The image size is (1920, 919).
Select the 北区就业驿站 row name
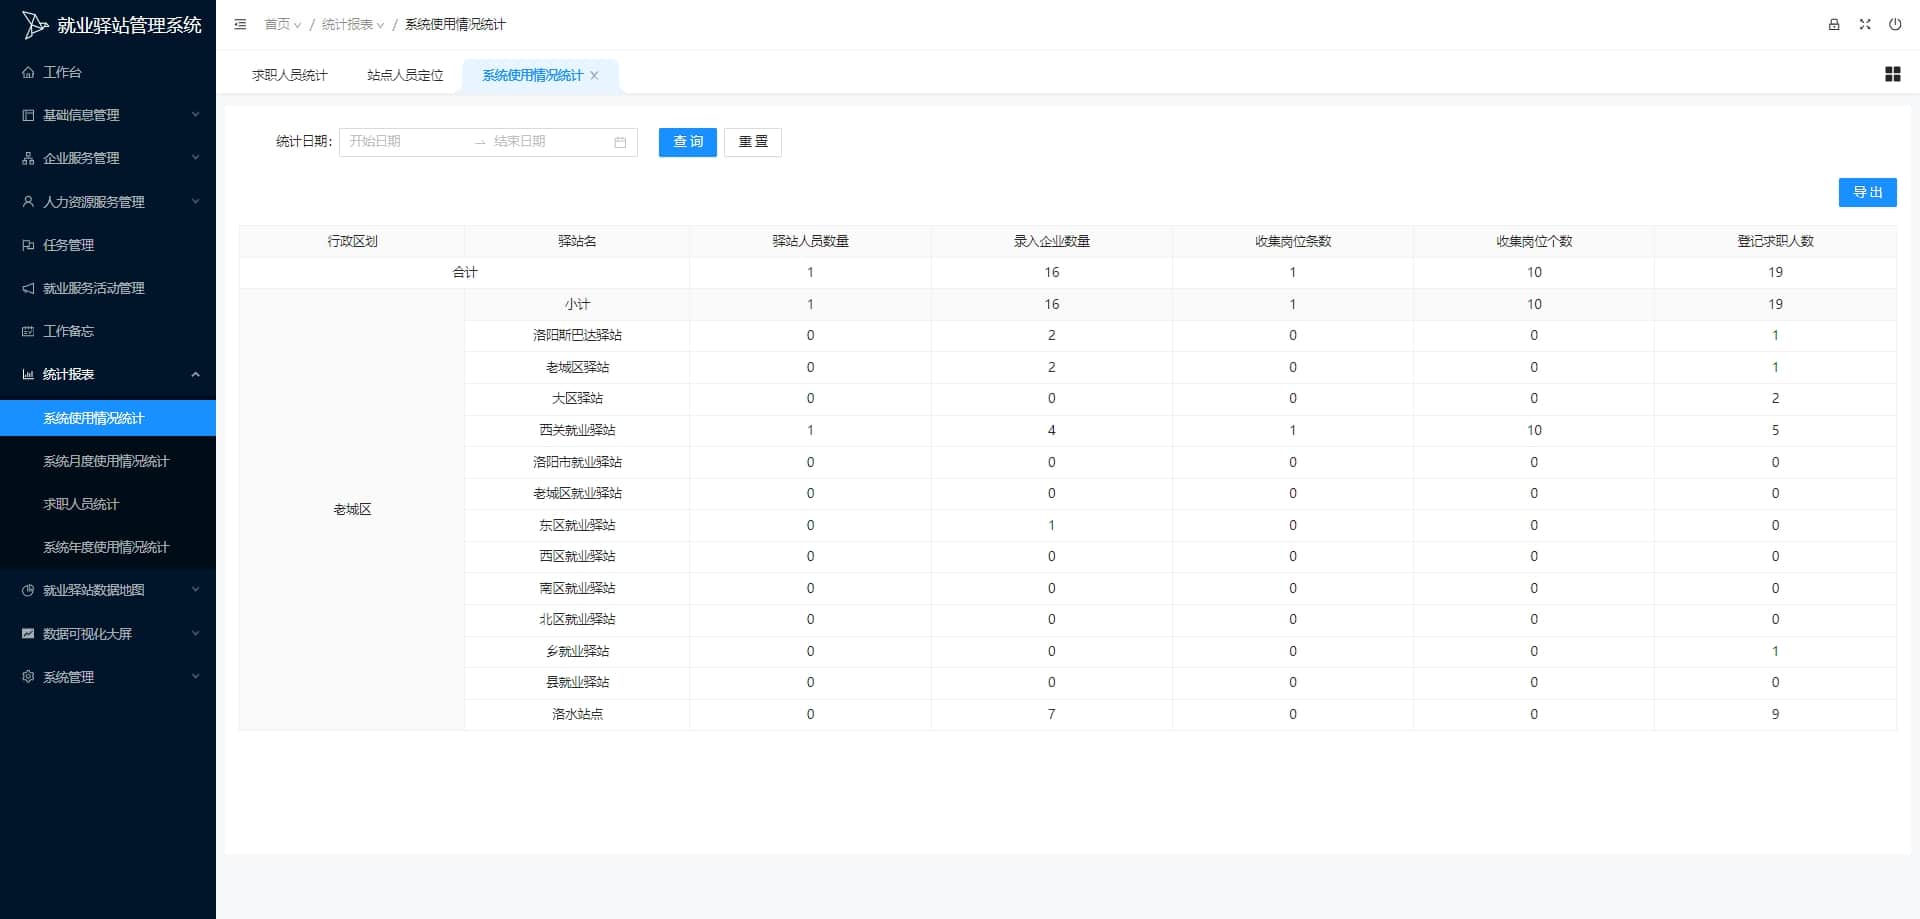tap(577, 619)
